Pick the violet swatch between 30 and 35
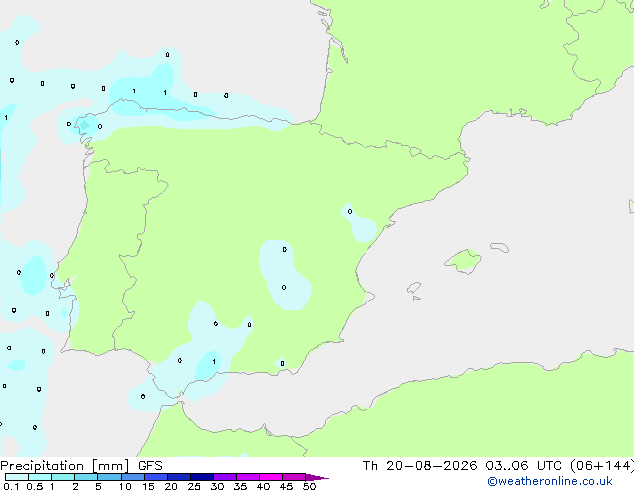The width and height of the screenshot is (634, 490). pos(225,477)
